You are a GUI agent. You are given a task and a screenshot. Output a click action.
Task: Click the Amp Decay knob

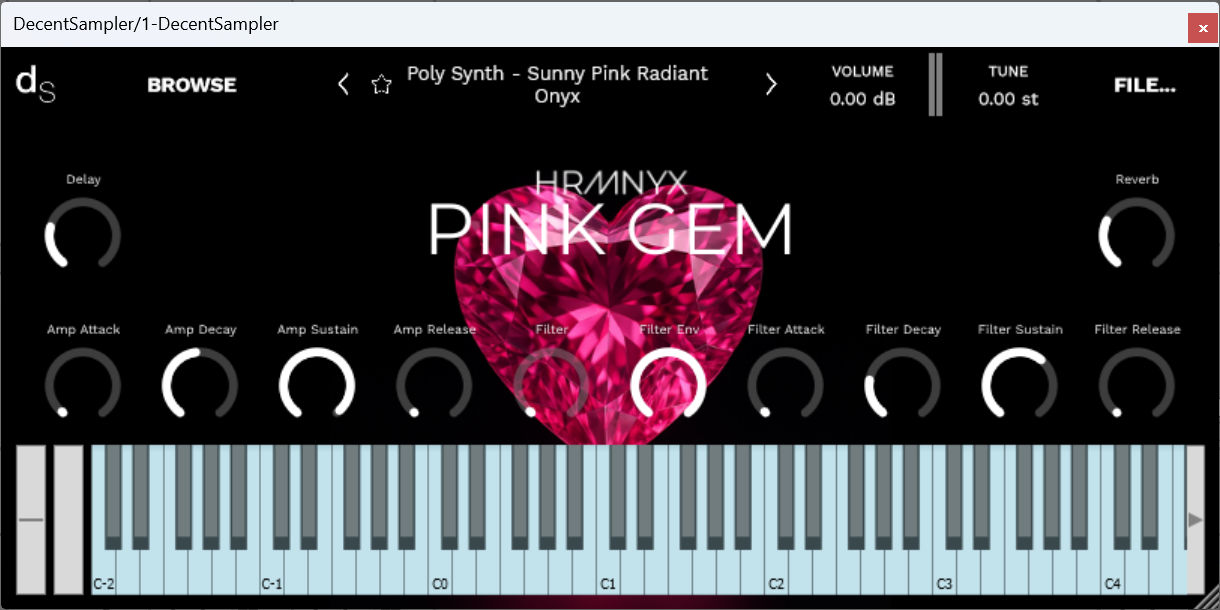(x=200, y=386)
